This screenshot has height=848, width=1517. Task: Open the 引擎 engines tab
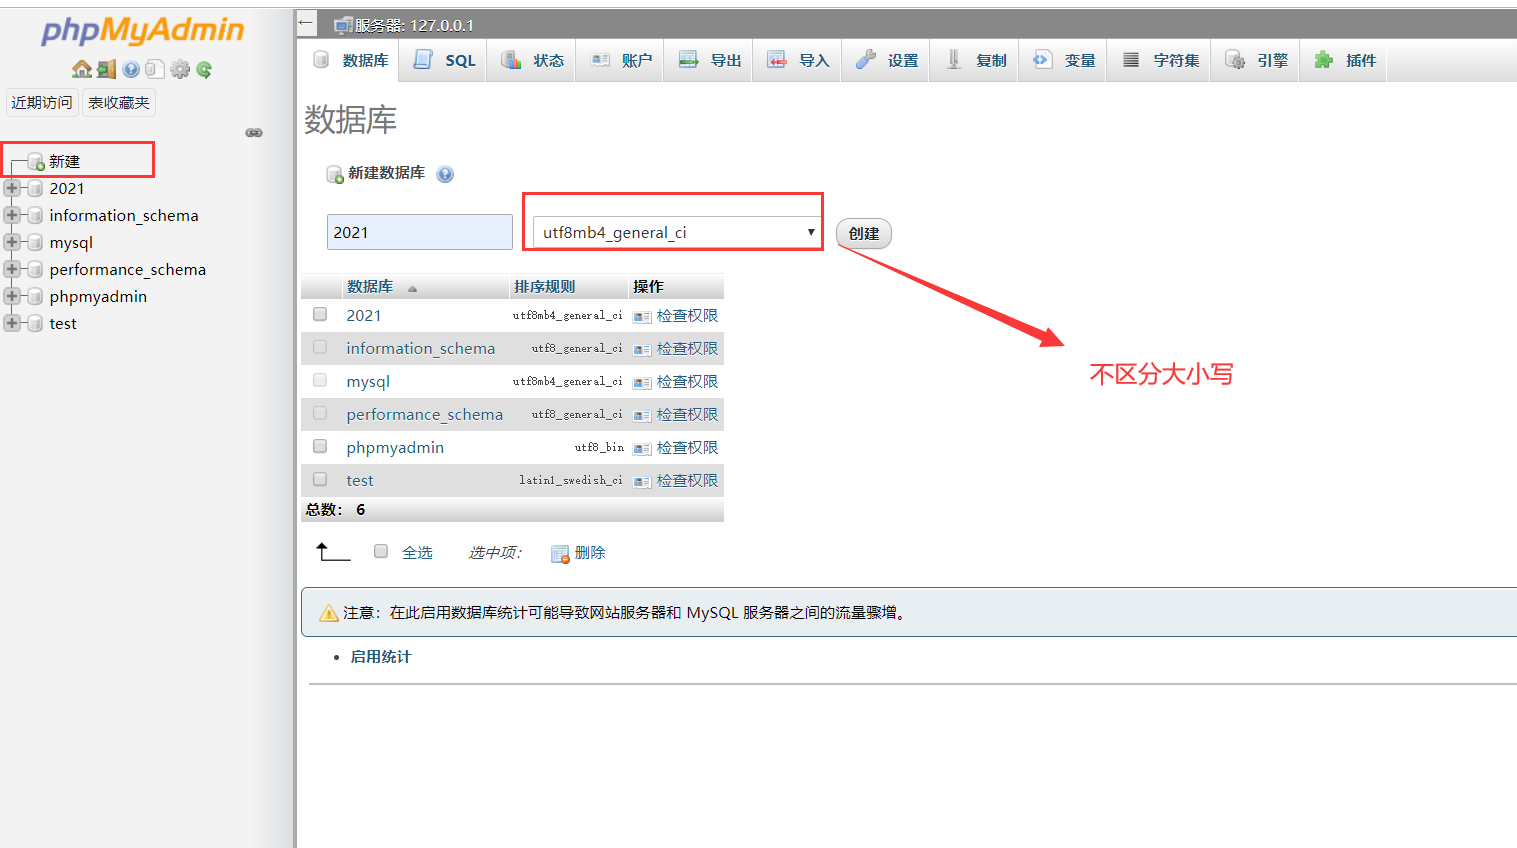(x=1256, y=60)
